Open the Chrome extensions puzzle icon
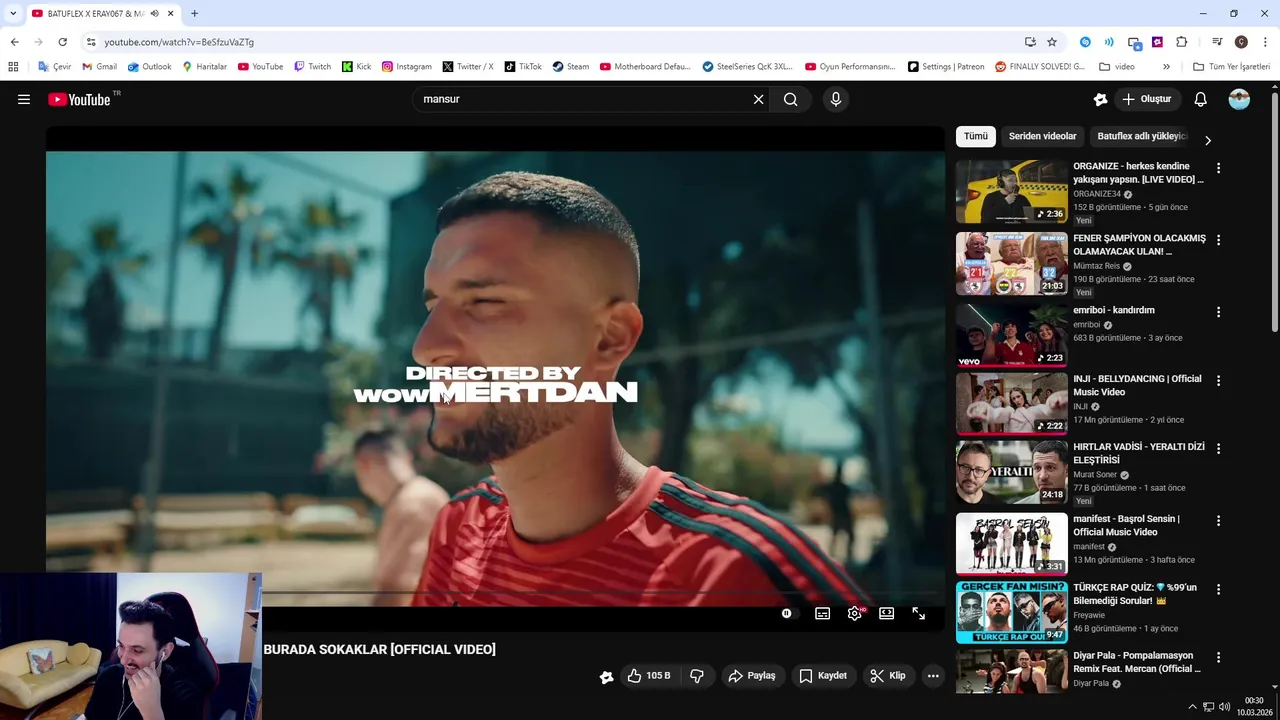Viewport: 1280px width, 720px height. click(x=1181, y=42)
